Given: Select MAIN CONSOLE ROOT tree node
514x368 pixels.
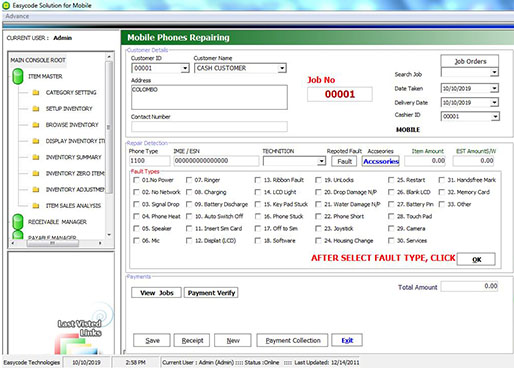Looking at the screenshot, I should (38, 60).
